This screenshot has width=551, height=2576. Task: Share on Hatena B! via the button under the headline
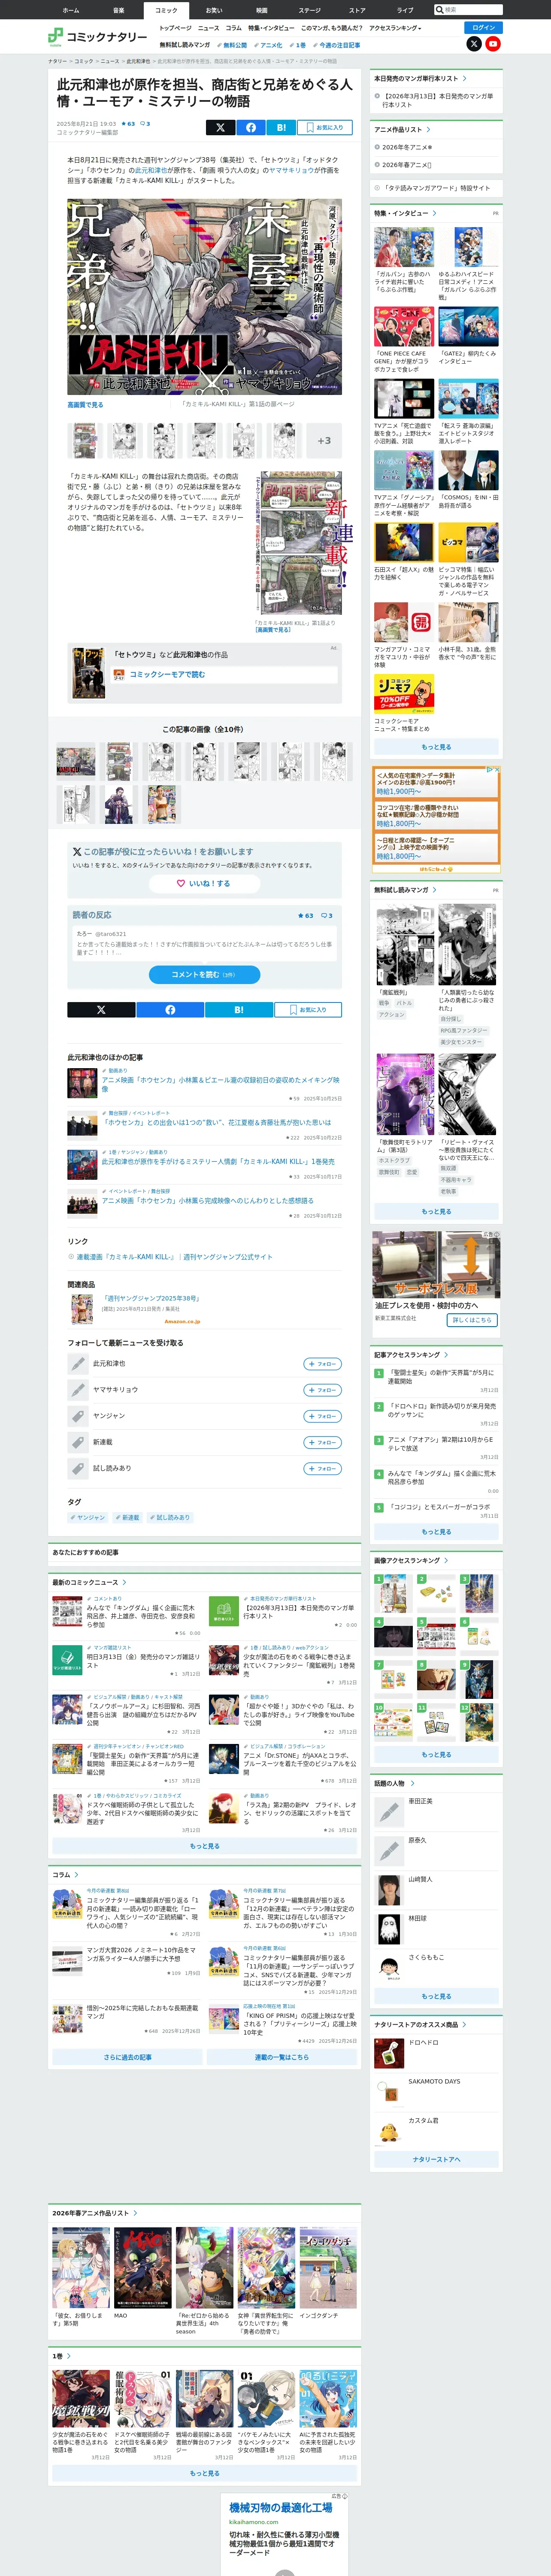tap(281, 127)
